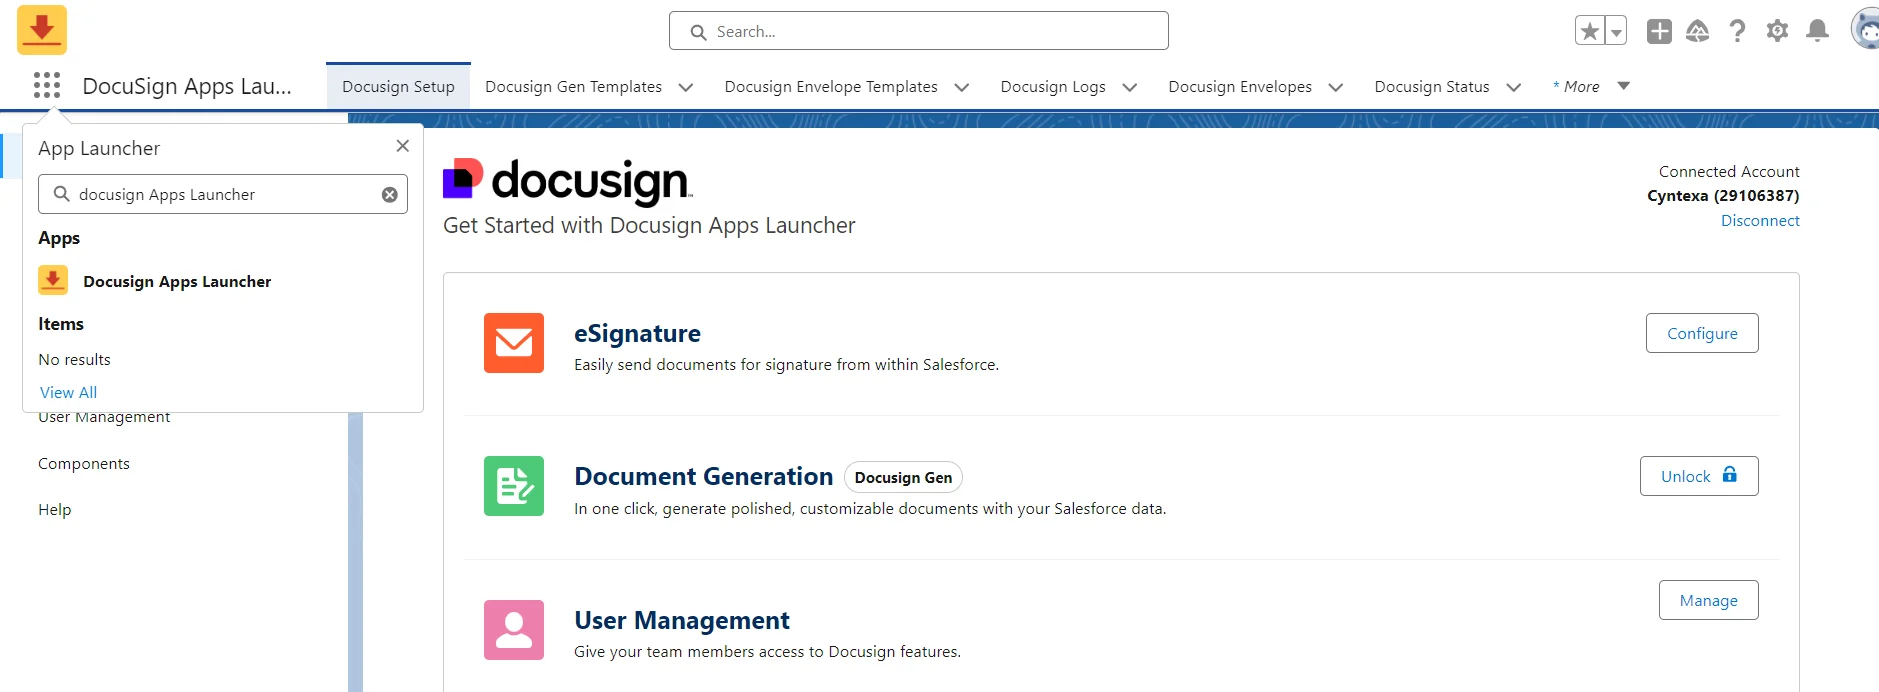Click the pink User Management person icon
The image size is (1879, 692).
point(514,630)
